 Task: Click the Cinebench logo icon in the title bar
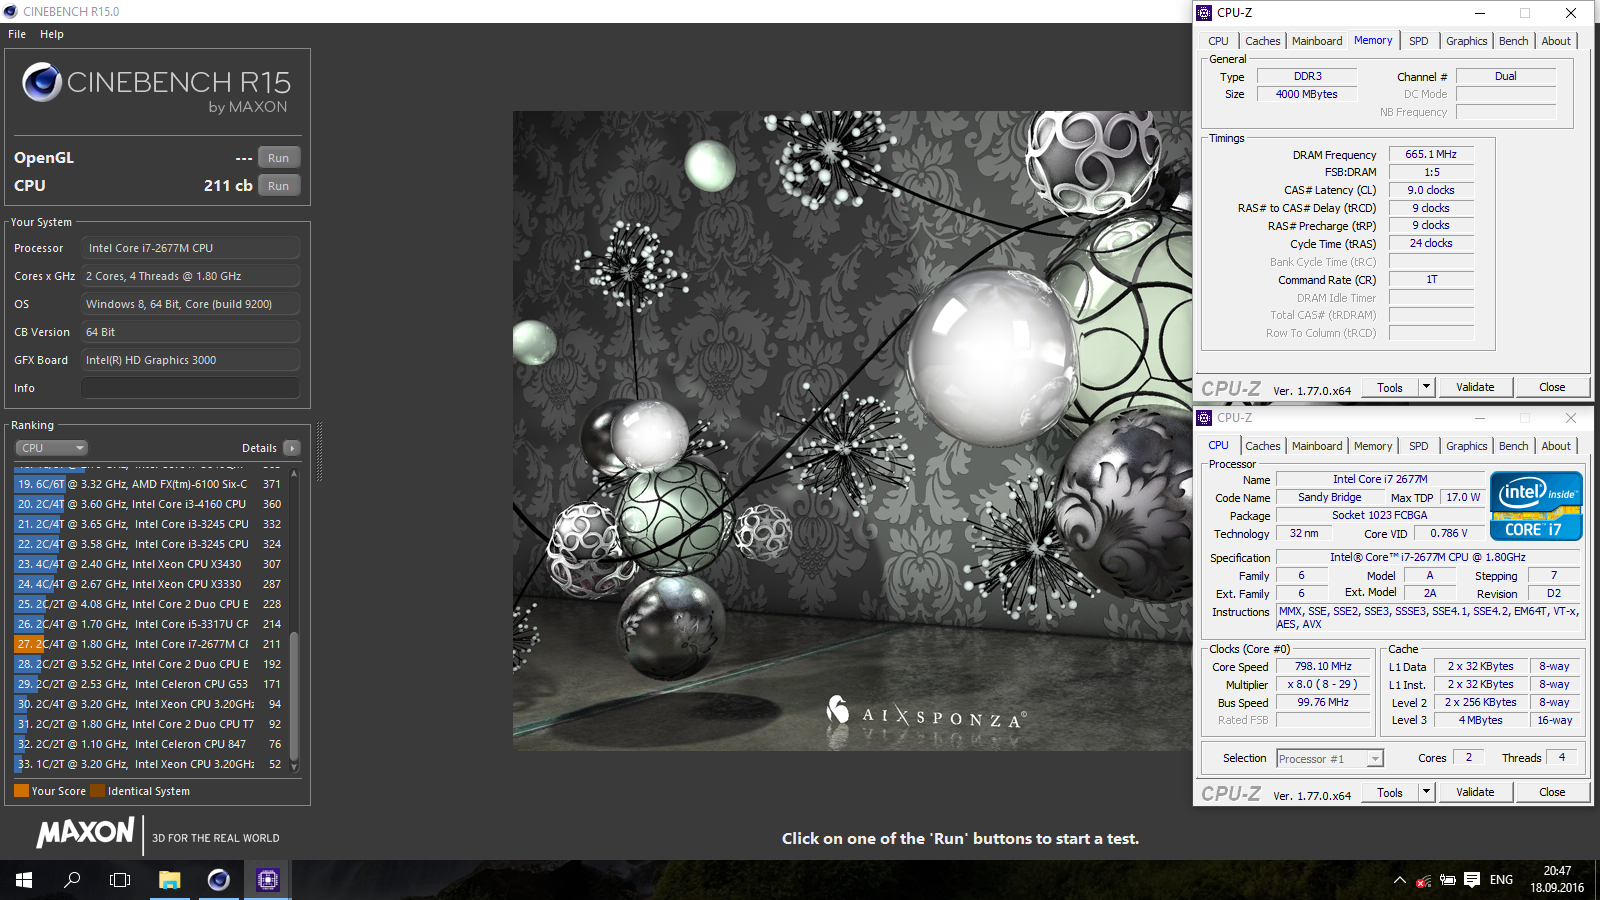[x=11, y=11]
